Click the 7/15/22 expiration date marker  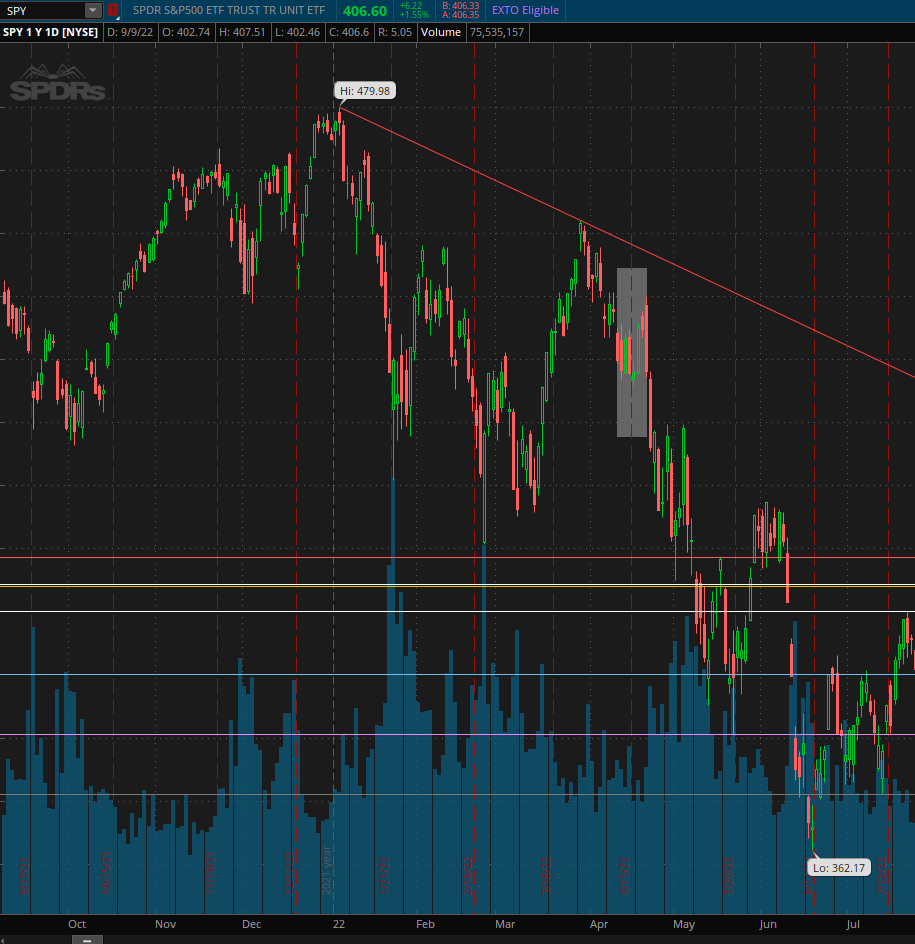coord(882,876)
